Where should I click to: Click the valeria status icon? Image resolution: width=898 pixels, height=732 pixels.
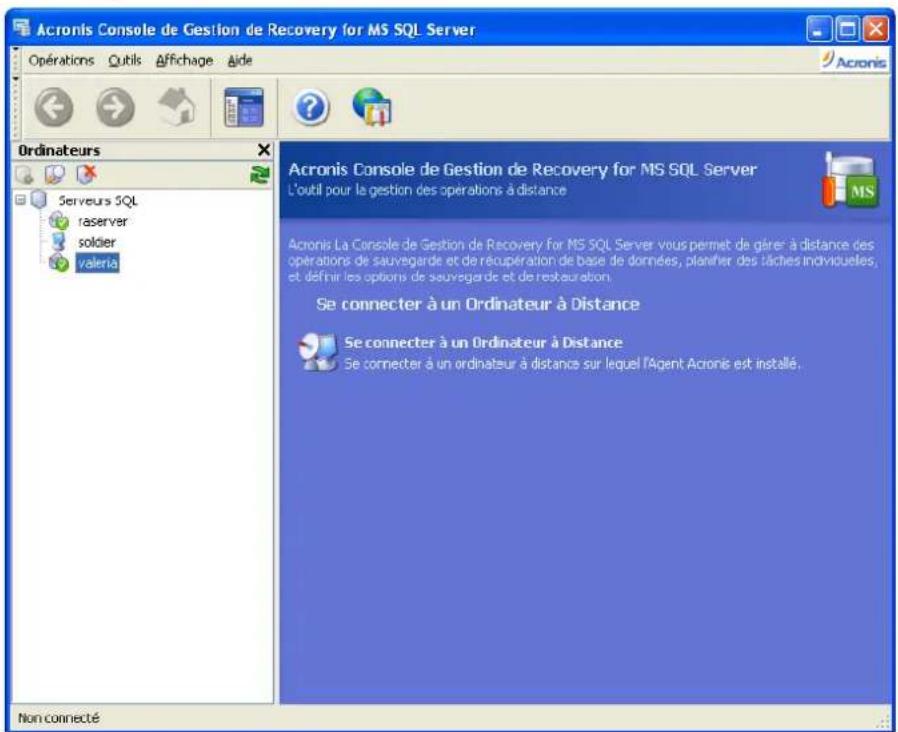click(x=58, y=263)
